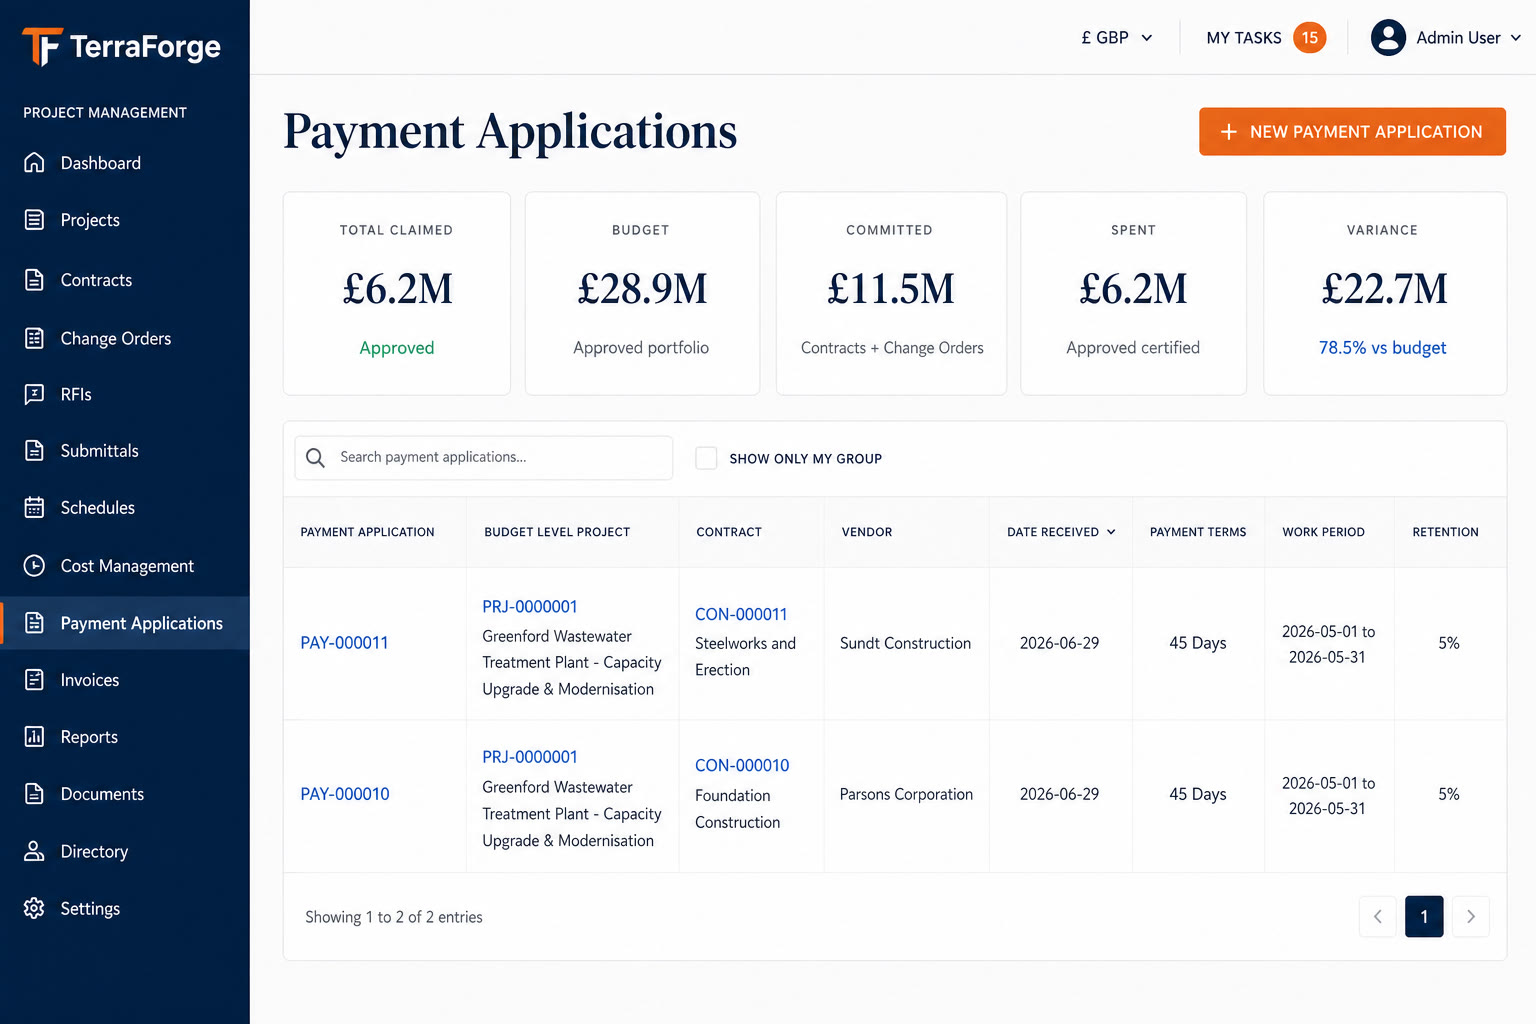Click the Reports chart icon

[x=34, y=736]
